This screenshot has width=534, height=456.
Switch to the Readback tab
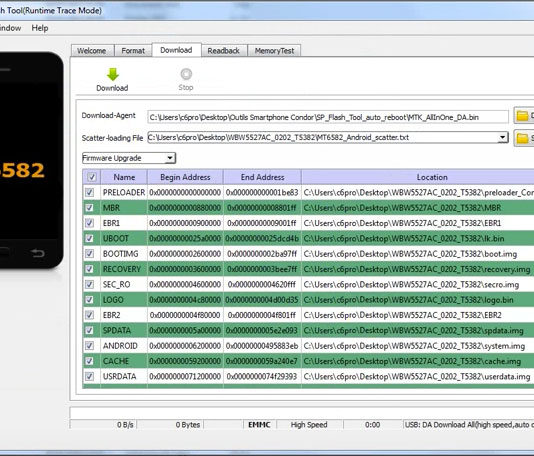coord(223,51)
